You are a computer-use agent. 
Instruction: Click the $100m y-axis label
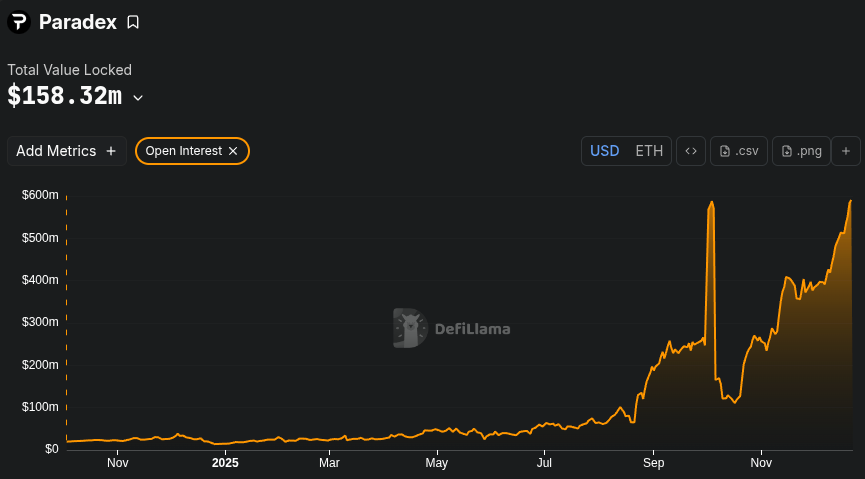[40, 407]
